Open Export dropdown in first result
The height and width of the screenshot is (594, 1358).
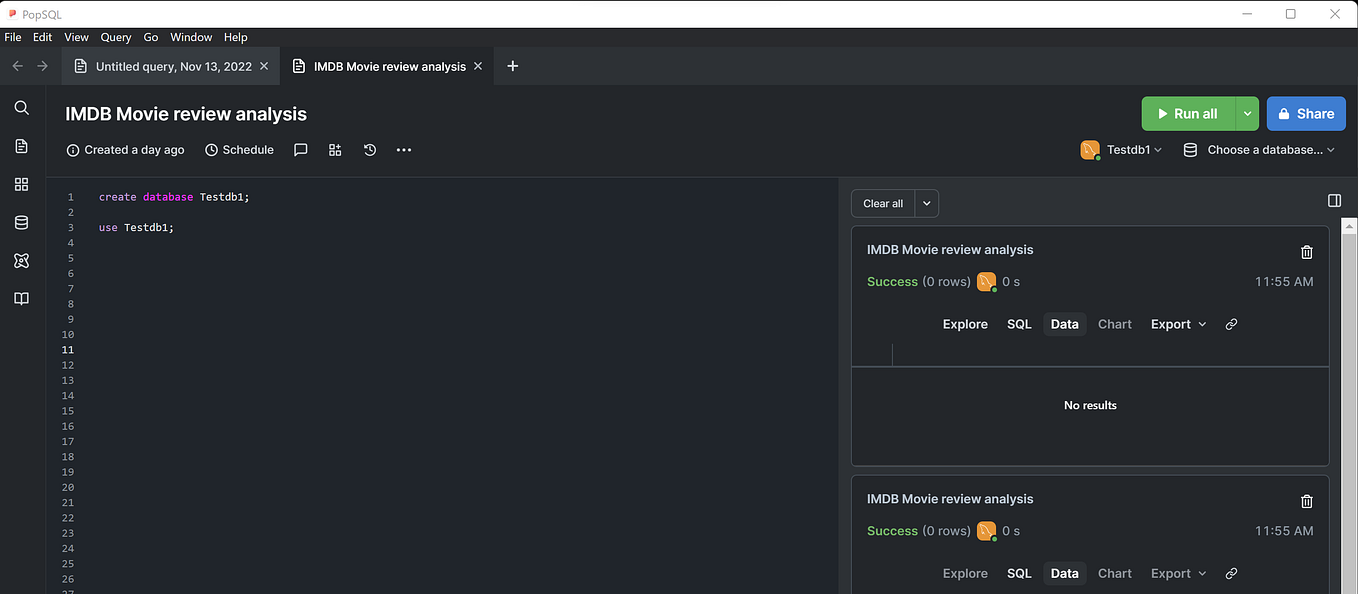pos(1178,324)
